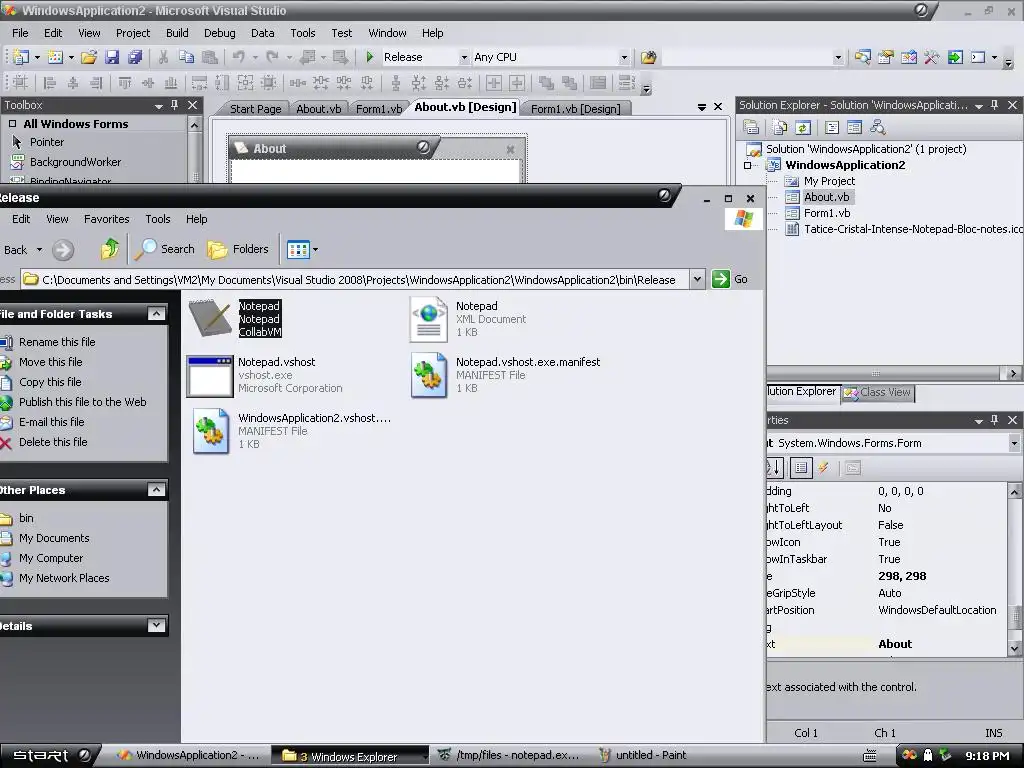
Task: Open the Favorites menu in Explorer
Action: click(106, 219)
